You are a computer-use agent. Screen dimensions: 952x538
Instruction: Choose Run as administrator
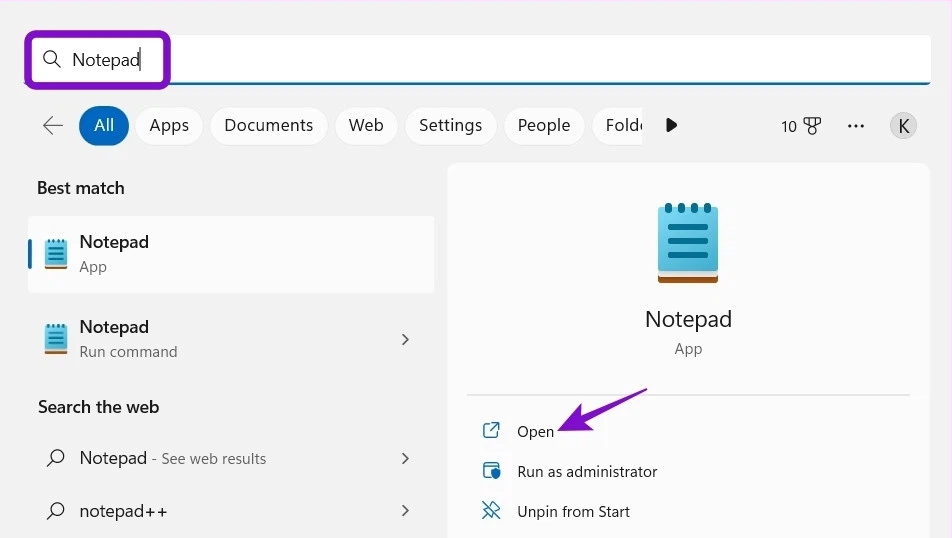tap(587, 472)
